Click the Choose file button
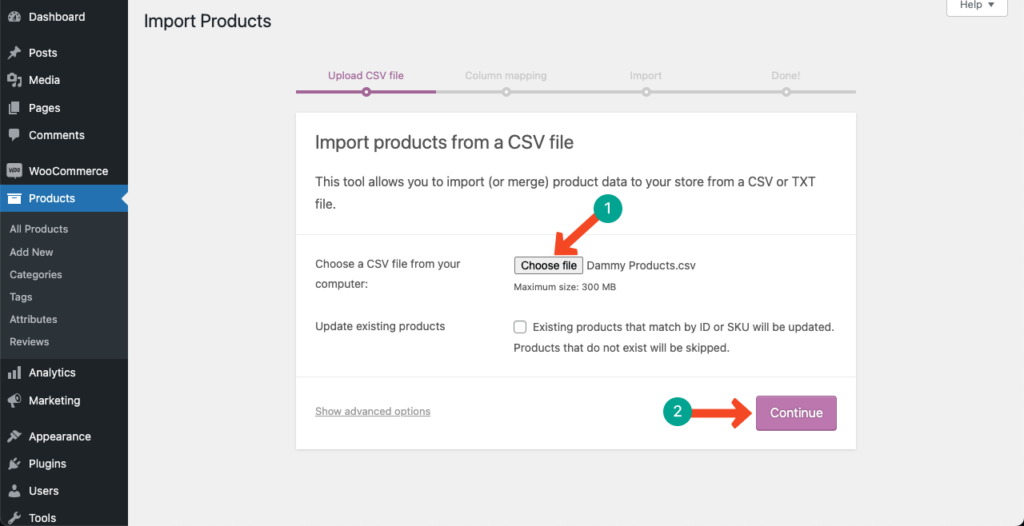 point(548,266)
